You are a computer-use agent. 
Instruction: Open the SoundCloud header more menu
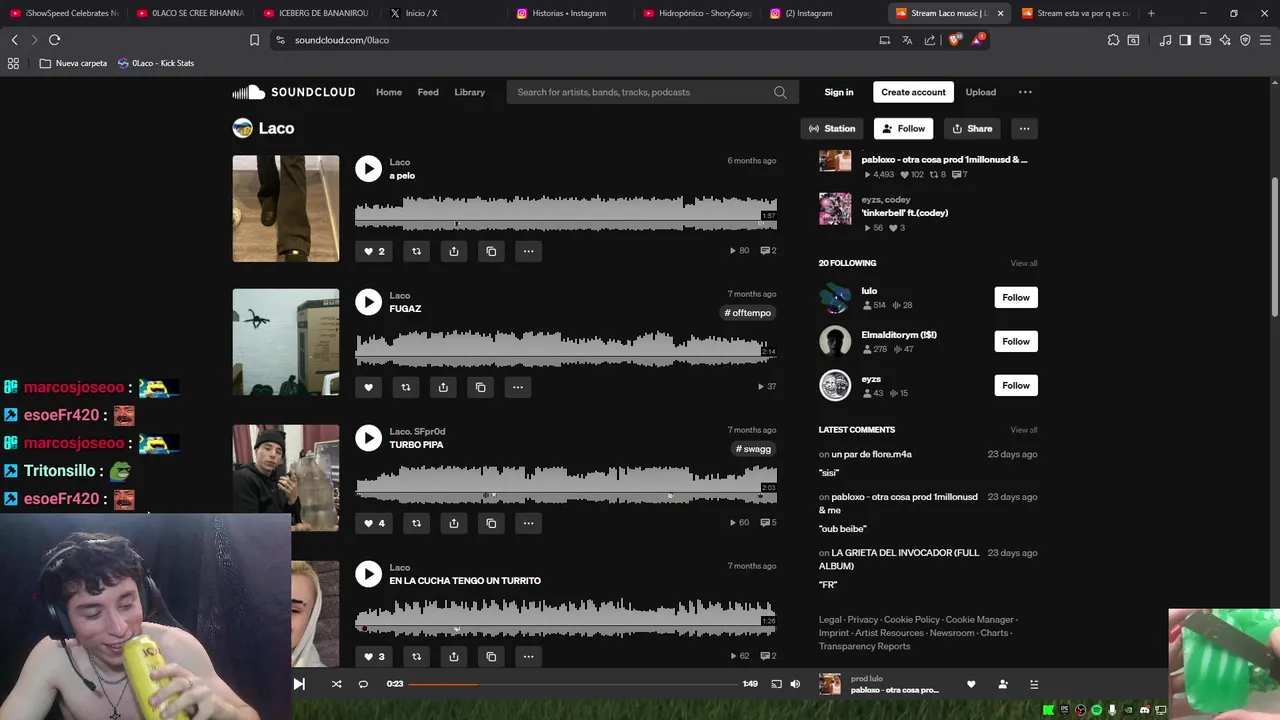pos(1025,92)
